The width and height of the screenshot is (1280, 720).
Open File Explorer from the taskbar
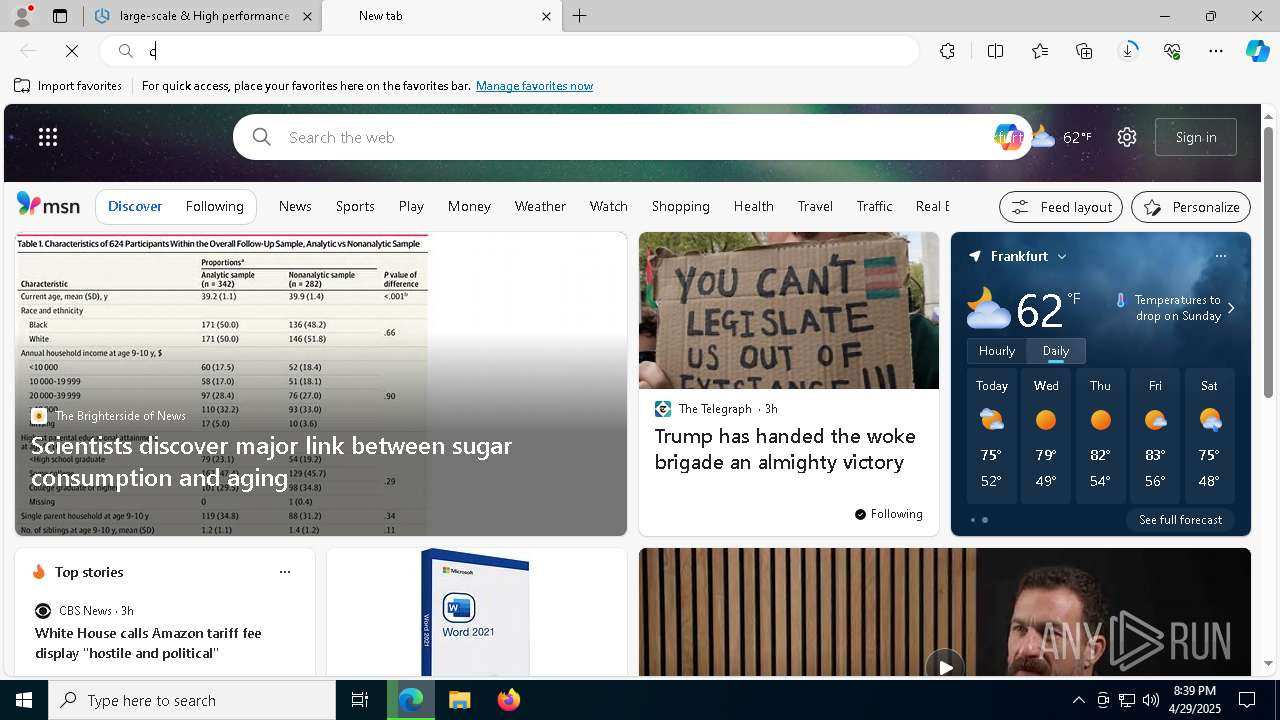tap(459, 700)
